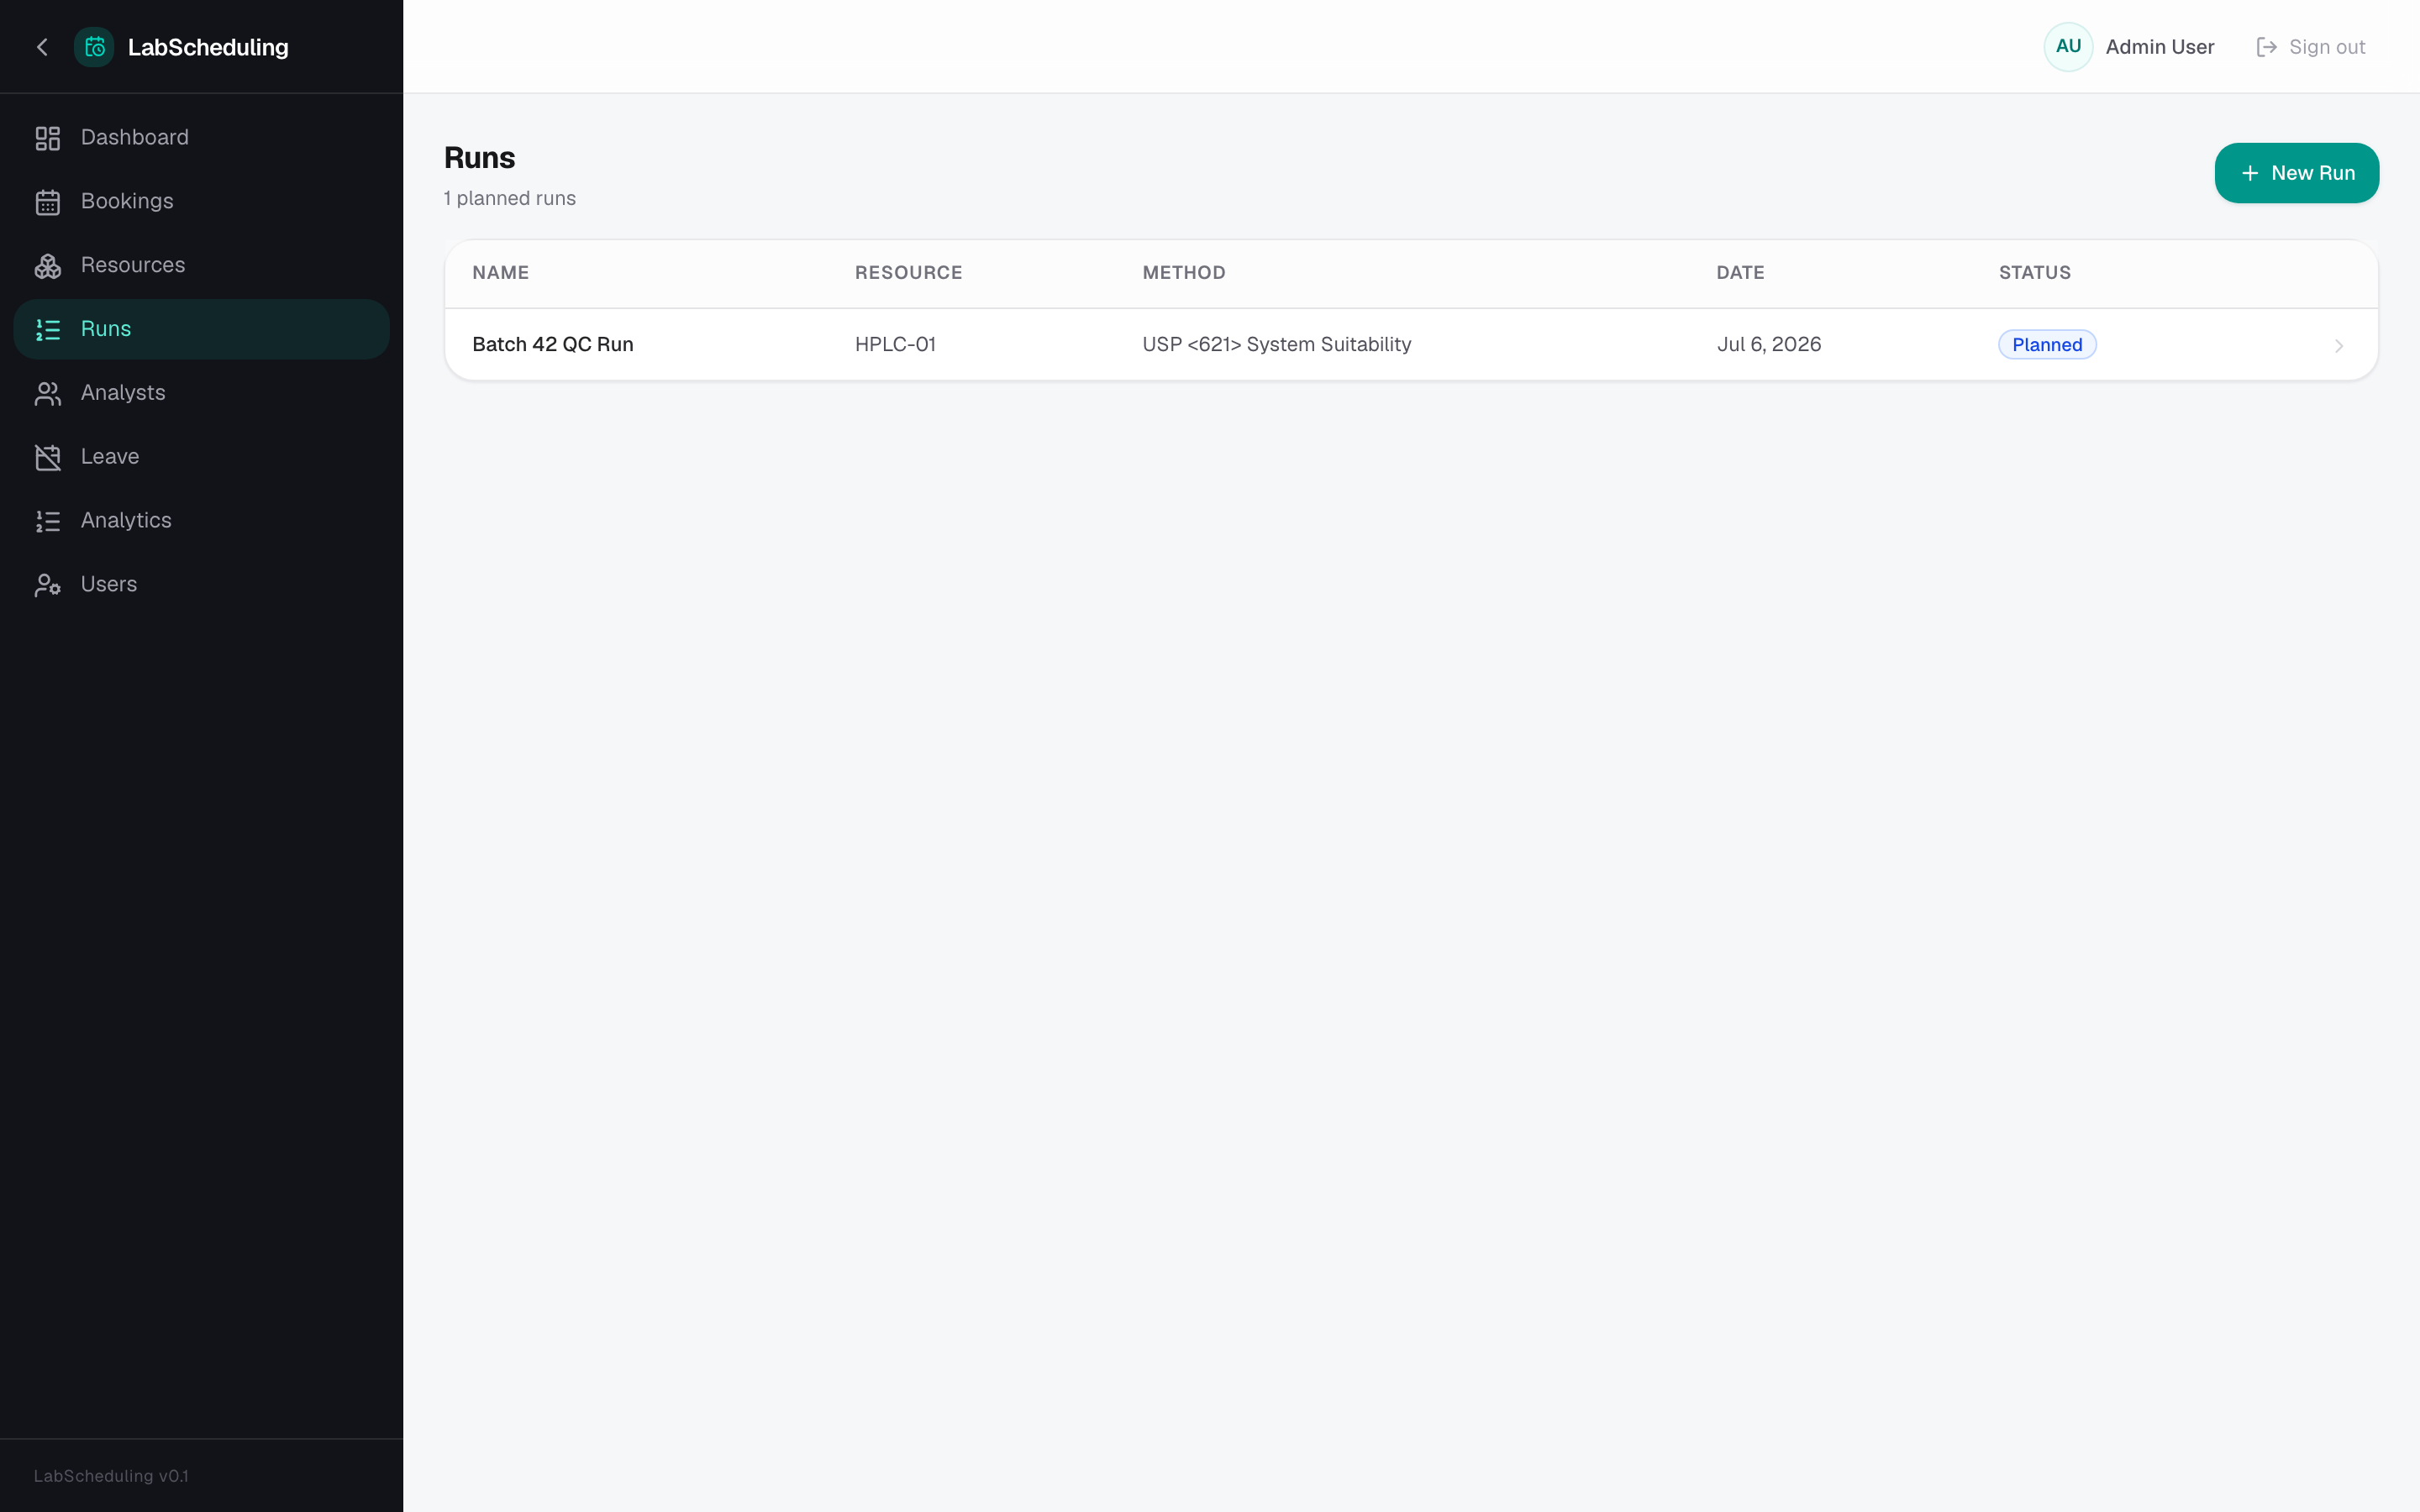Select the Bookings calendar icon
Screen dimensions: 2420x1512
[x=48, y=202]
